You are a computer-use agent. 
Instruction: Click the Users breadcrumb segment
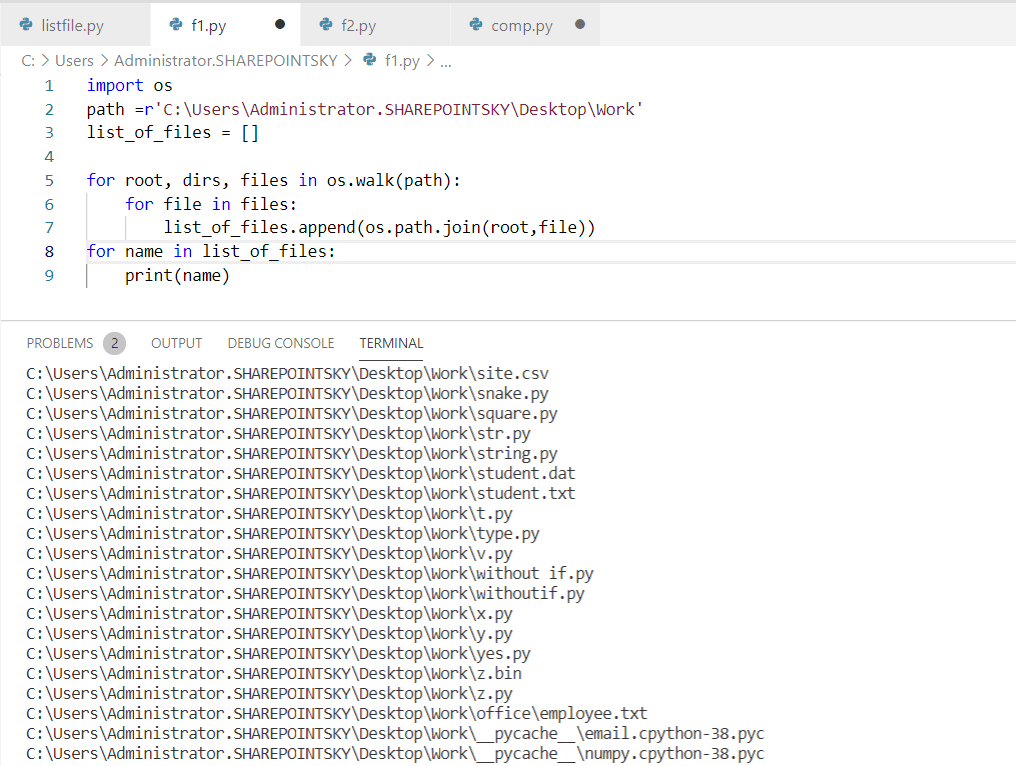(x=75, y=61)
